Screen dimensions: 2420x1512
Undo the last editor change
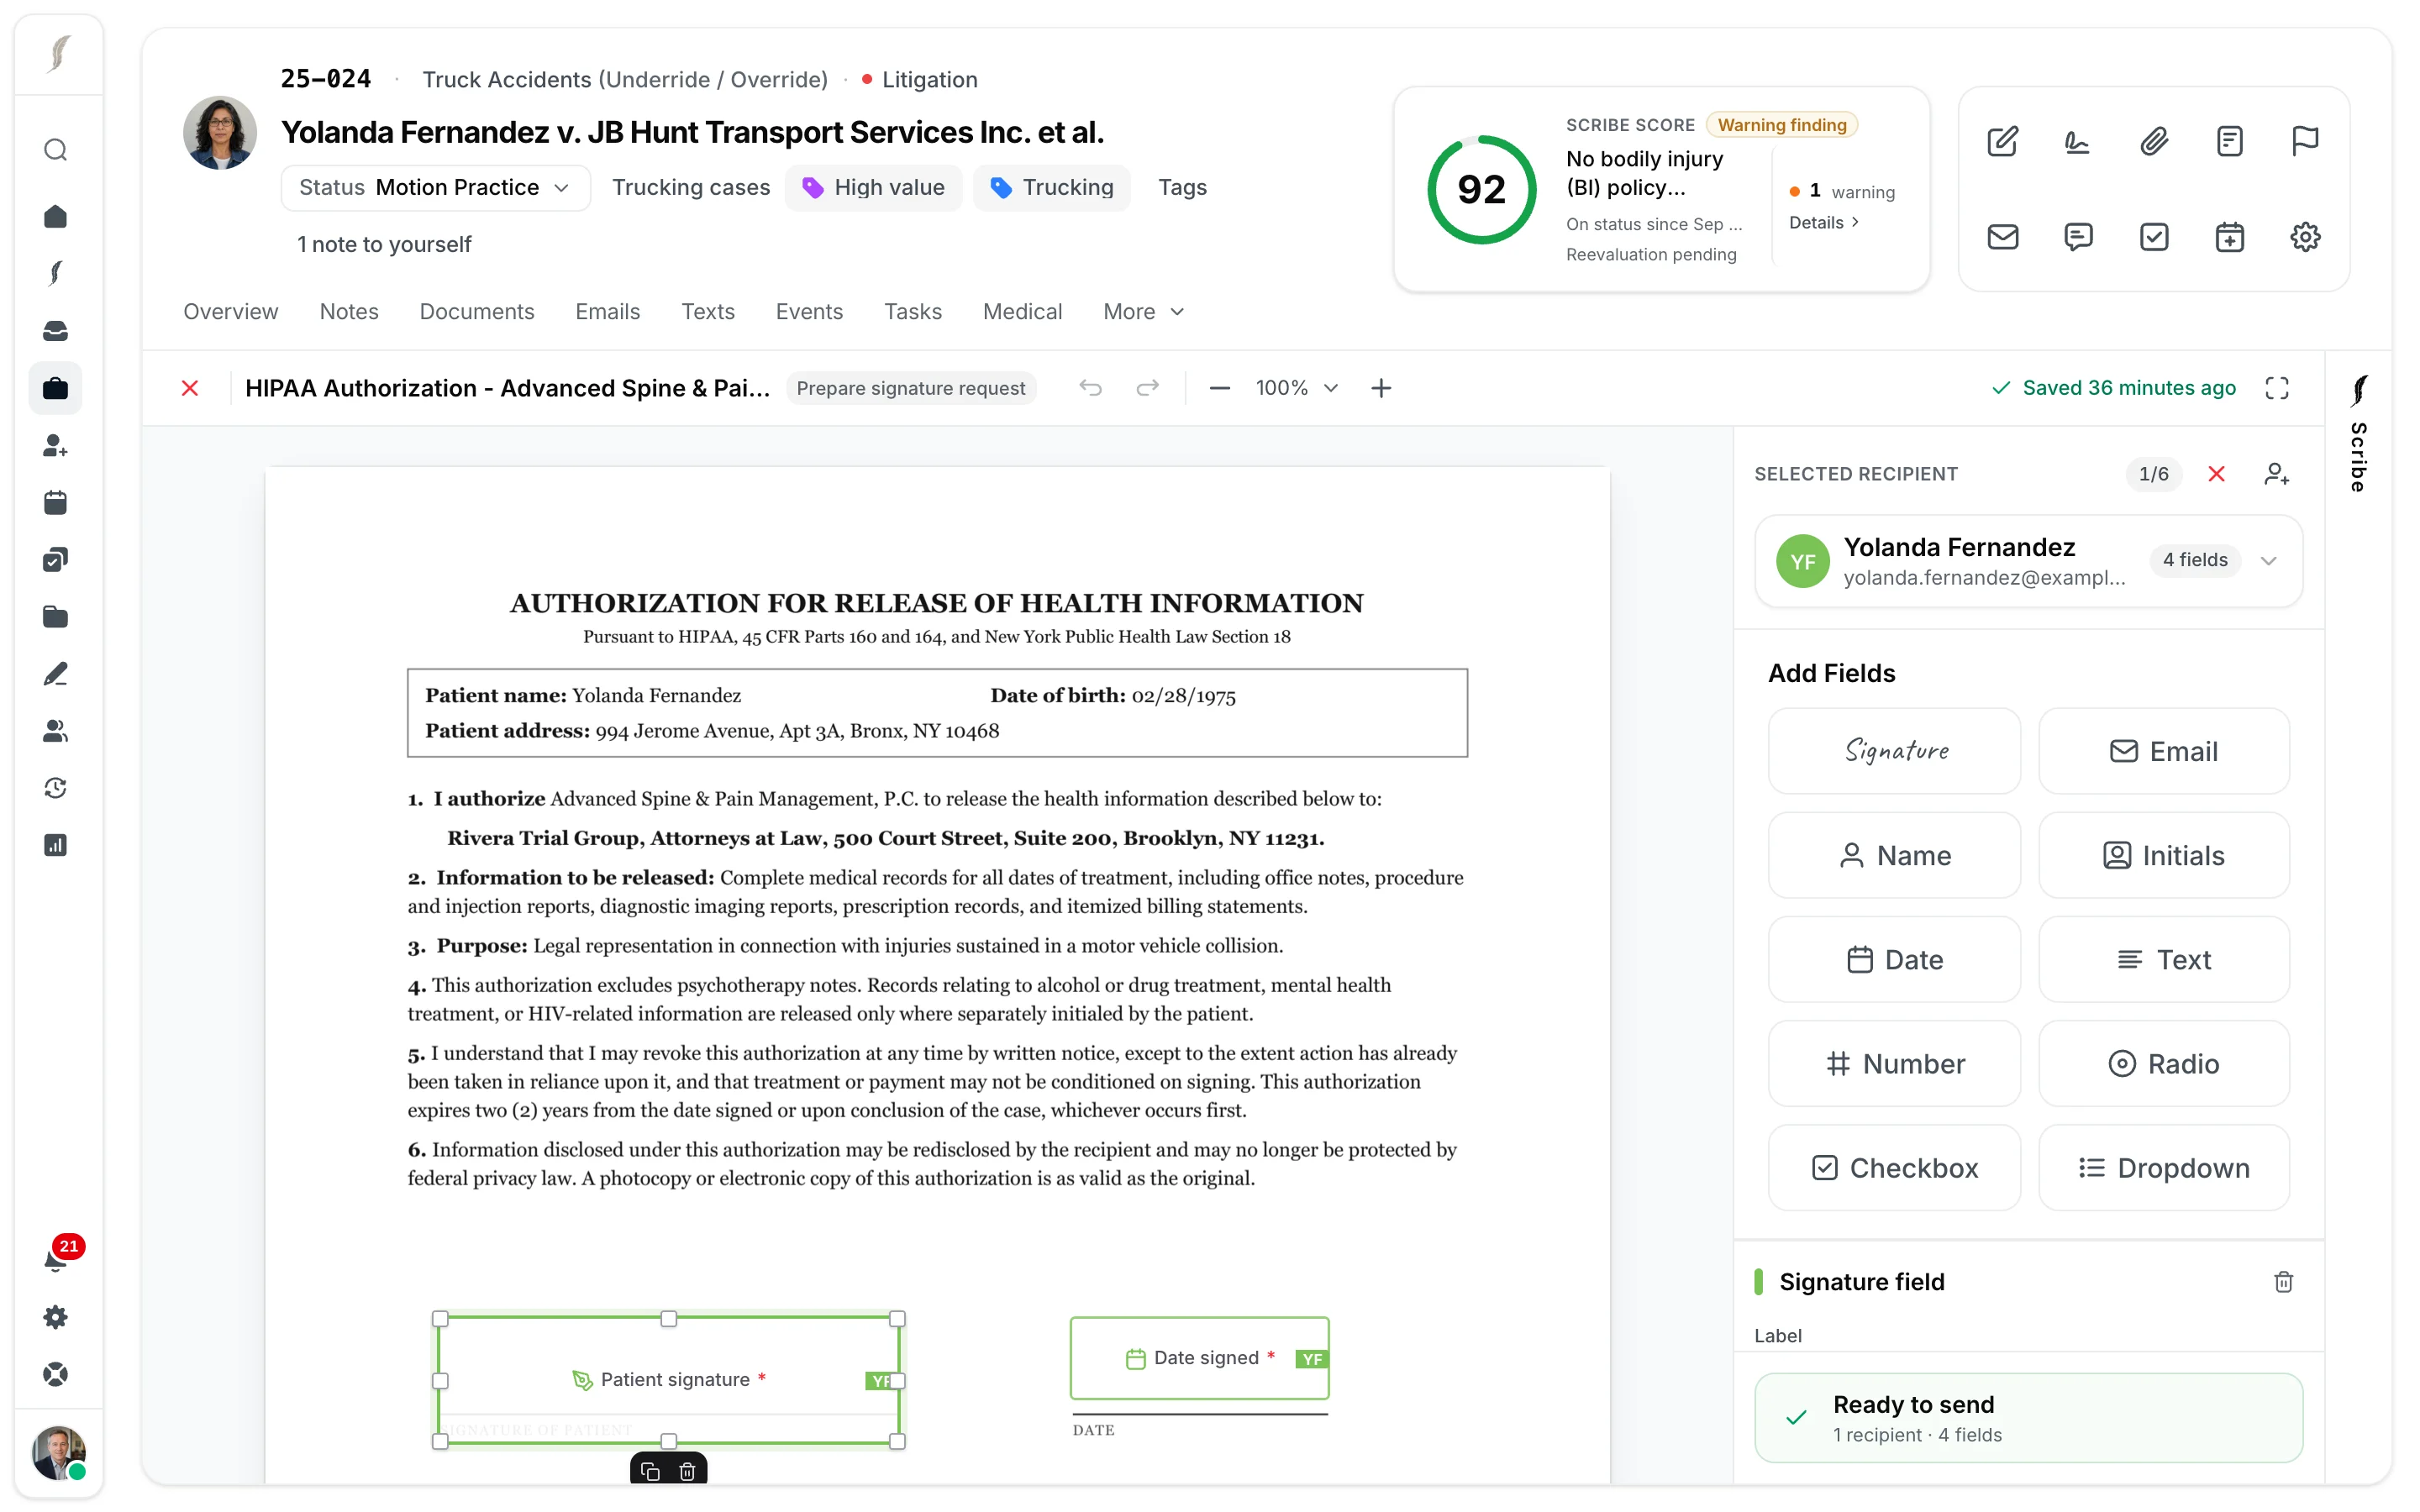tap(1090, 388)
